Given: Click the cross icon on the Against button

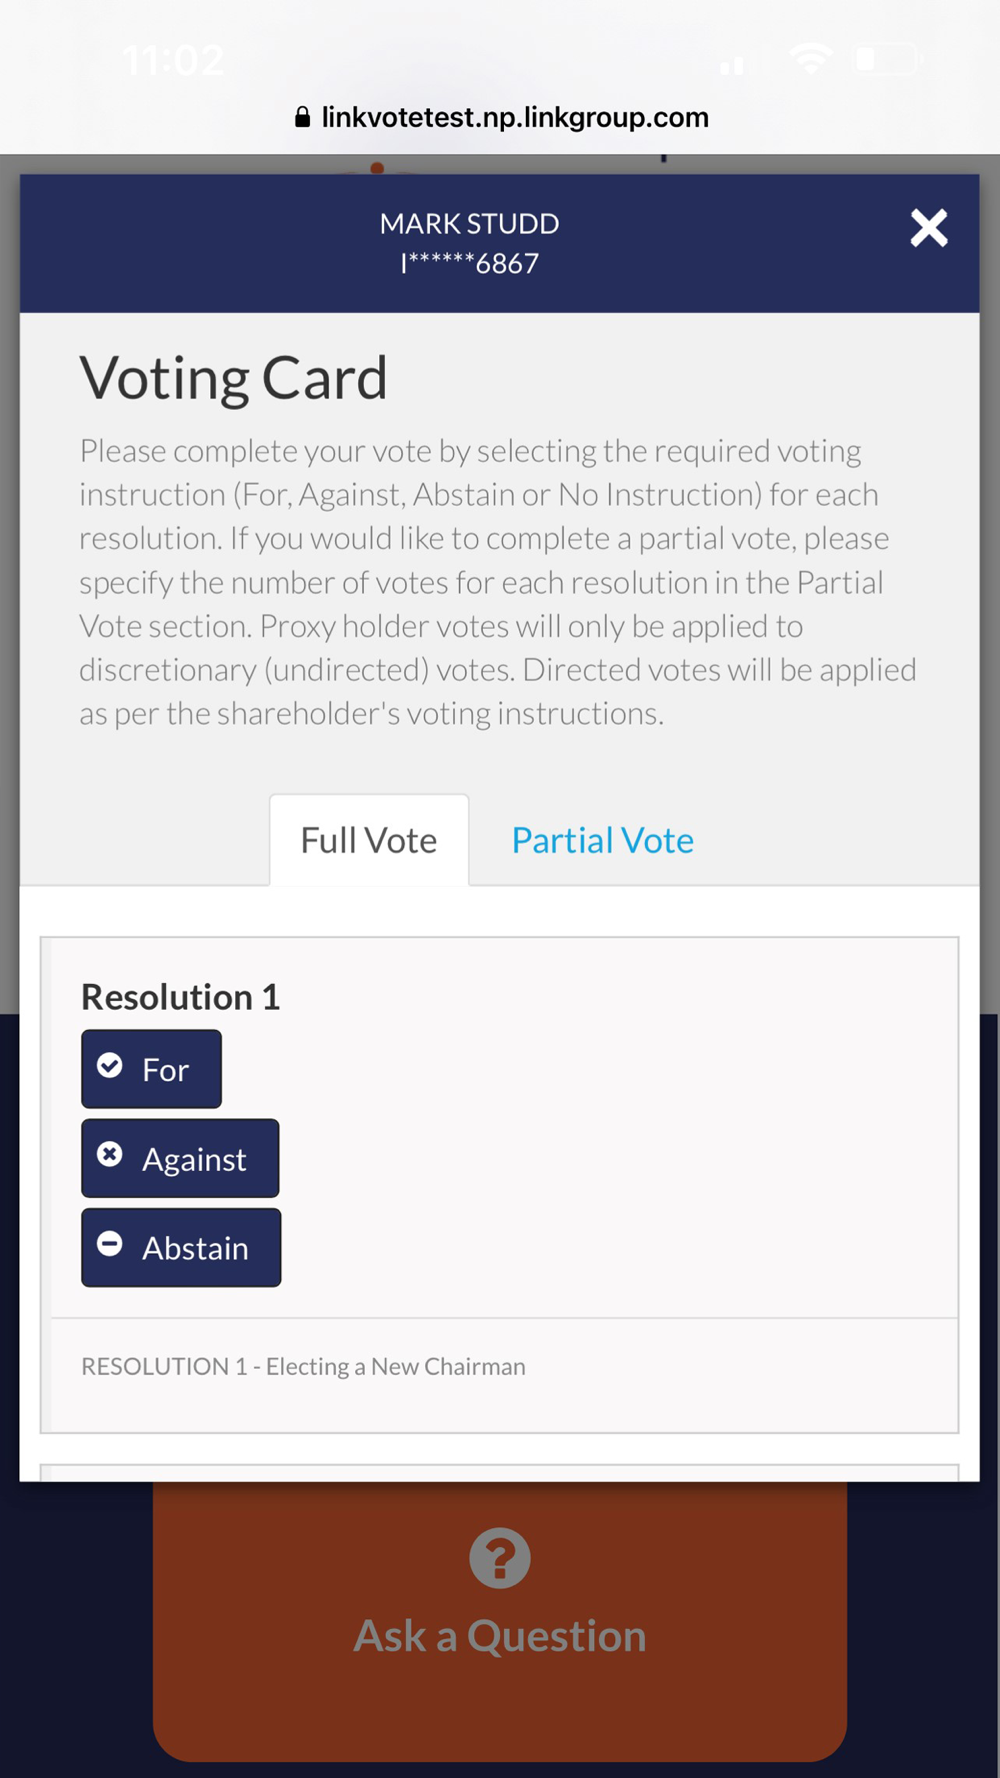Looking at the screenshot, I should [110, 1155].
